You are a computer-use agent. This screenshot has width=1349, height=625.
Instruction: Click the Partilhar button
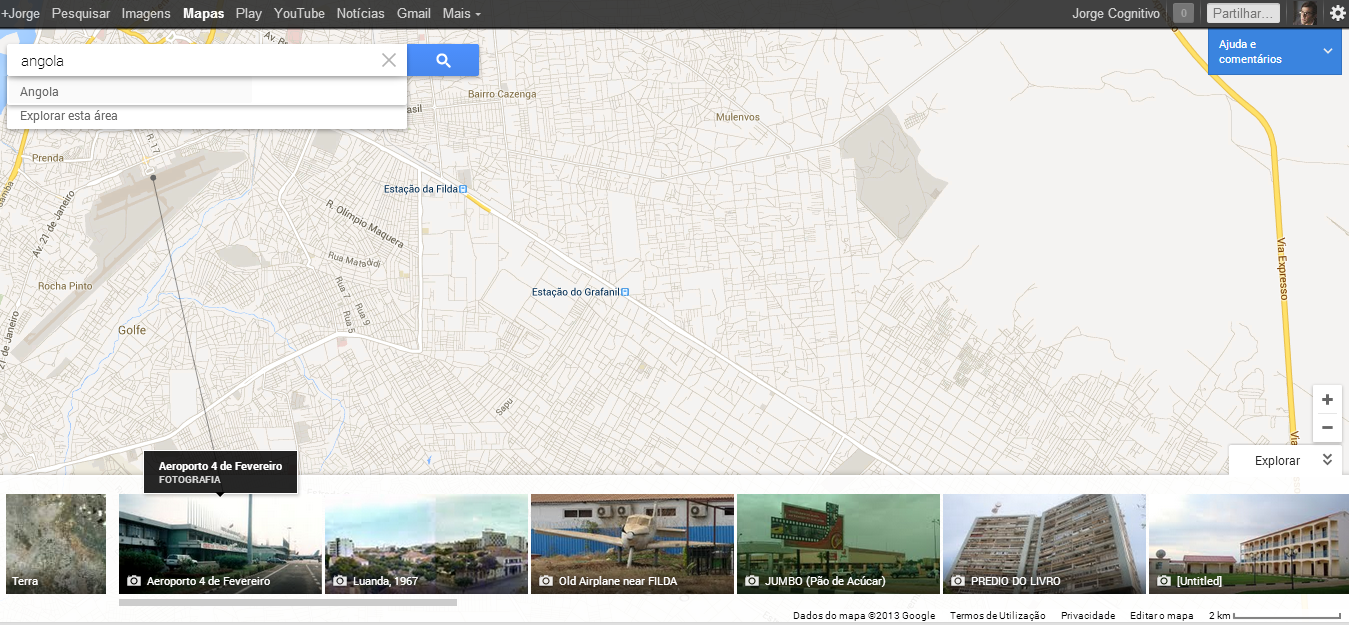click(1243, 13)
